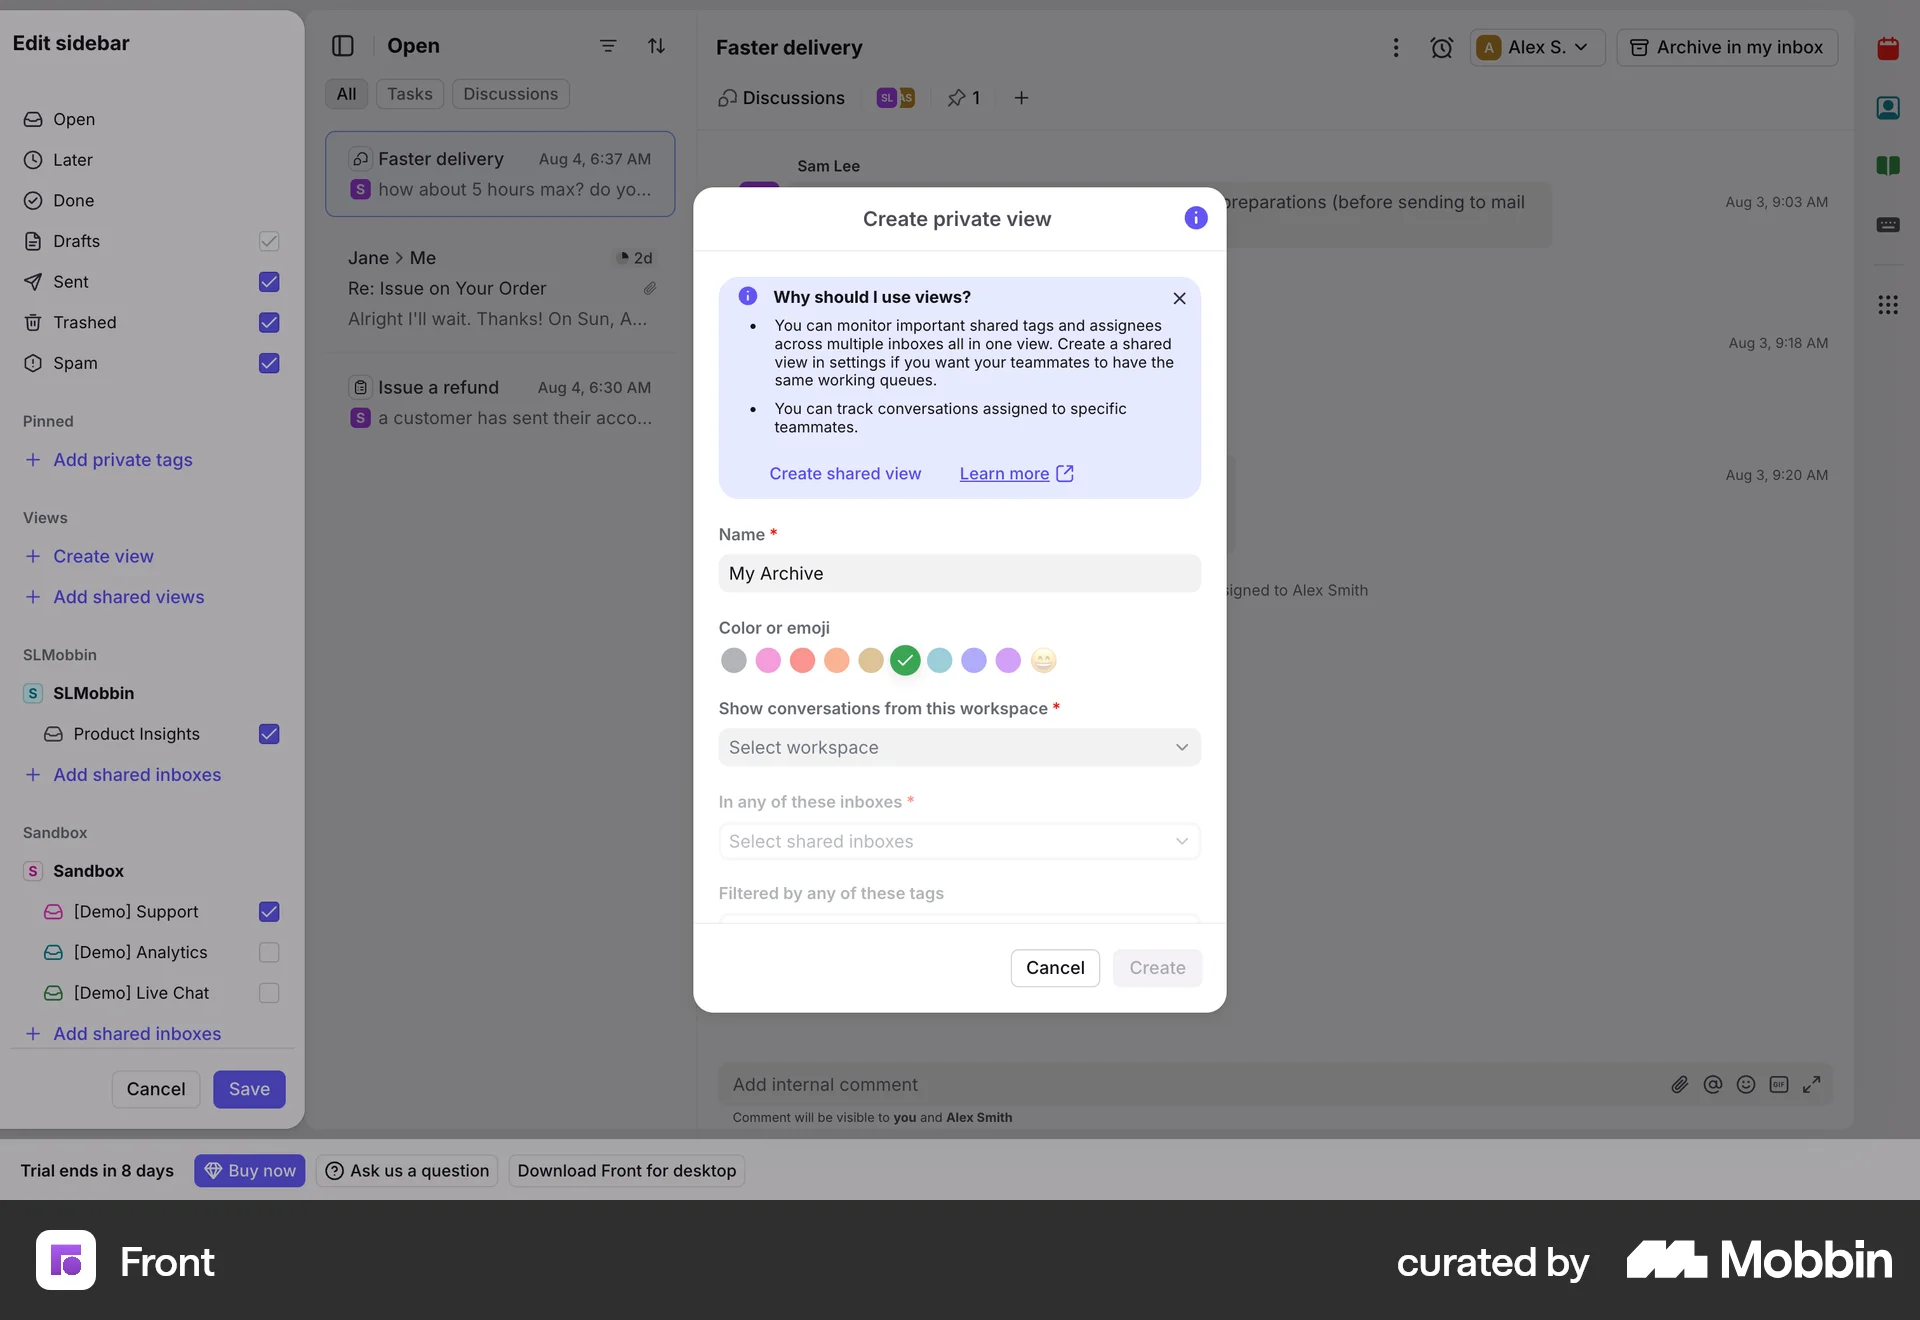Viewport: 1920px width, 1320px height.
Task: Open the Select shared inboxes dropdown
Action: [x=958, y=841]
